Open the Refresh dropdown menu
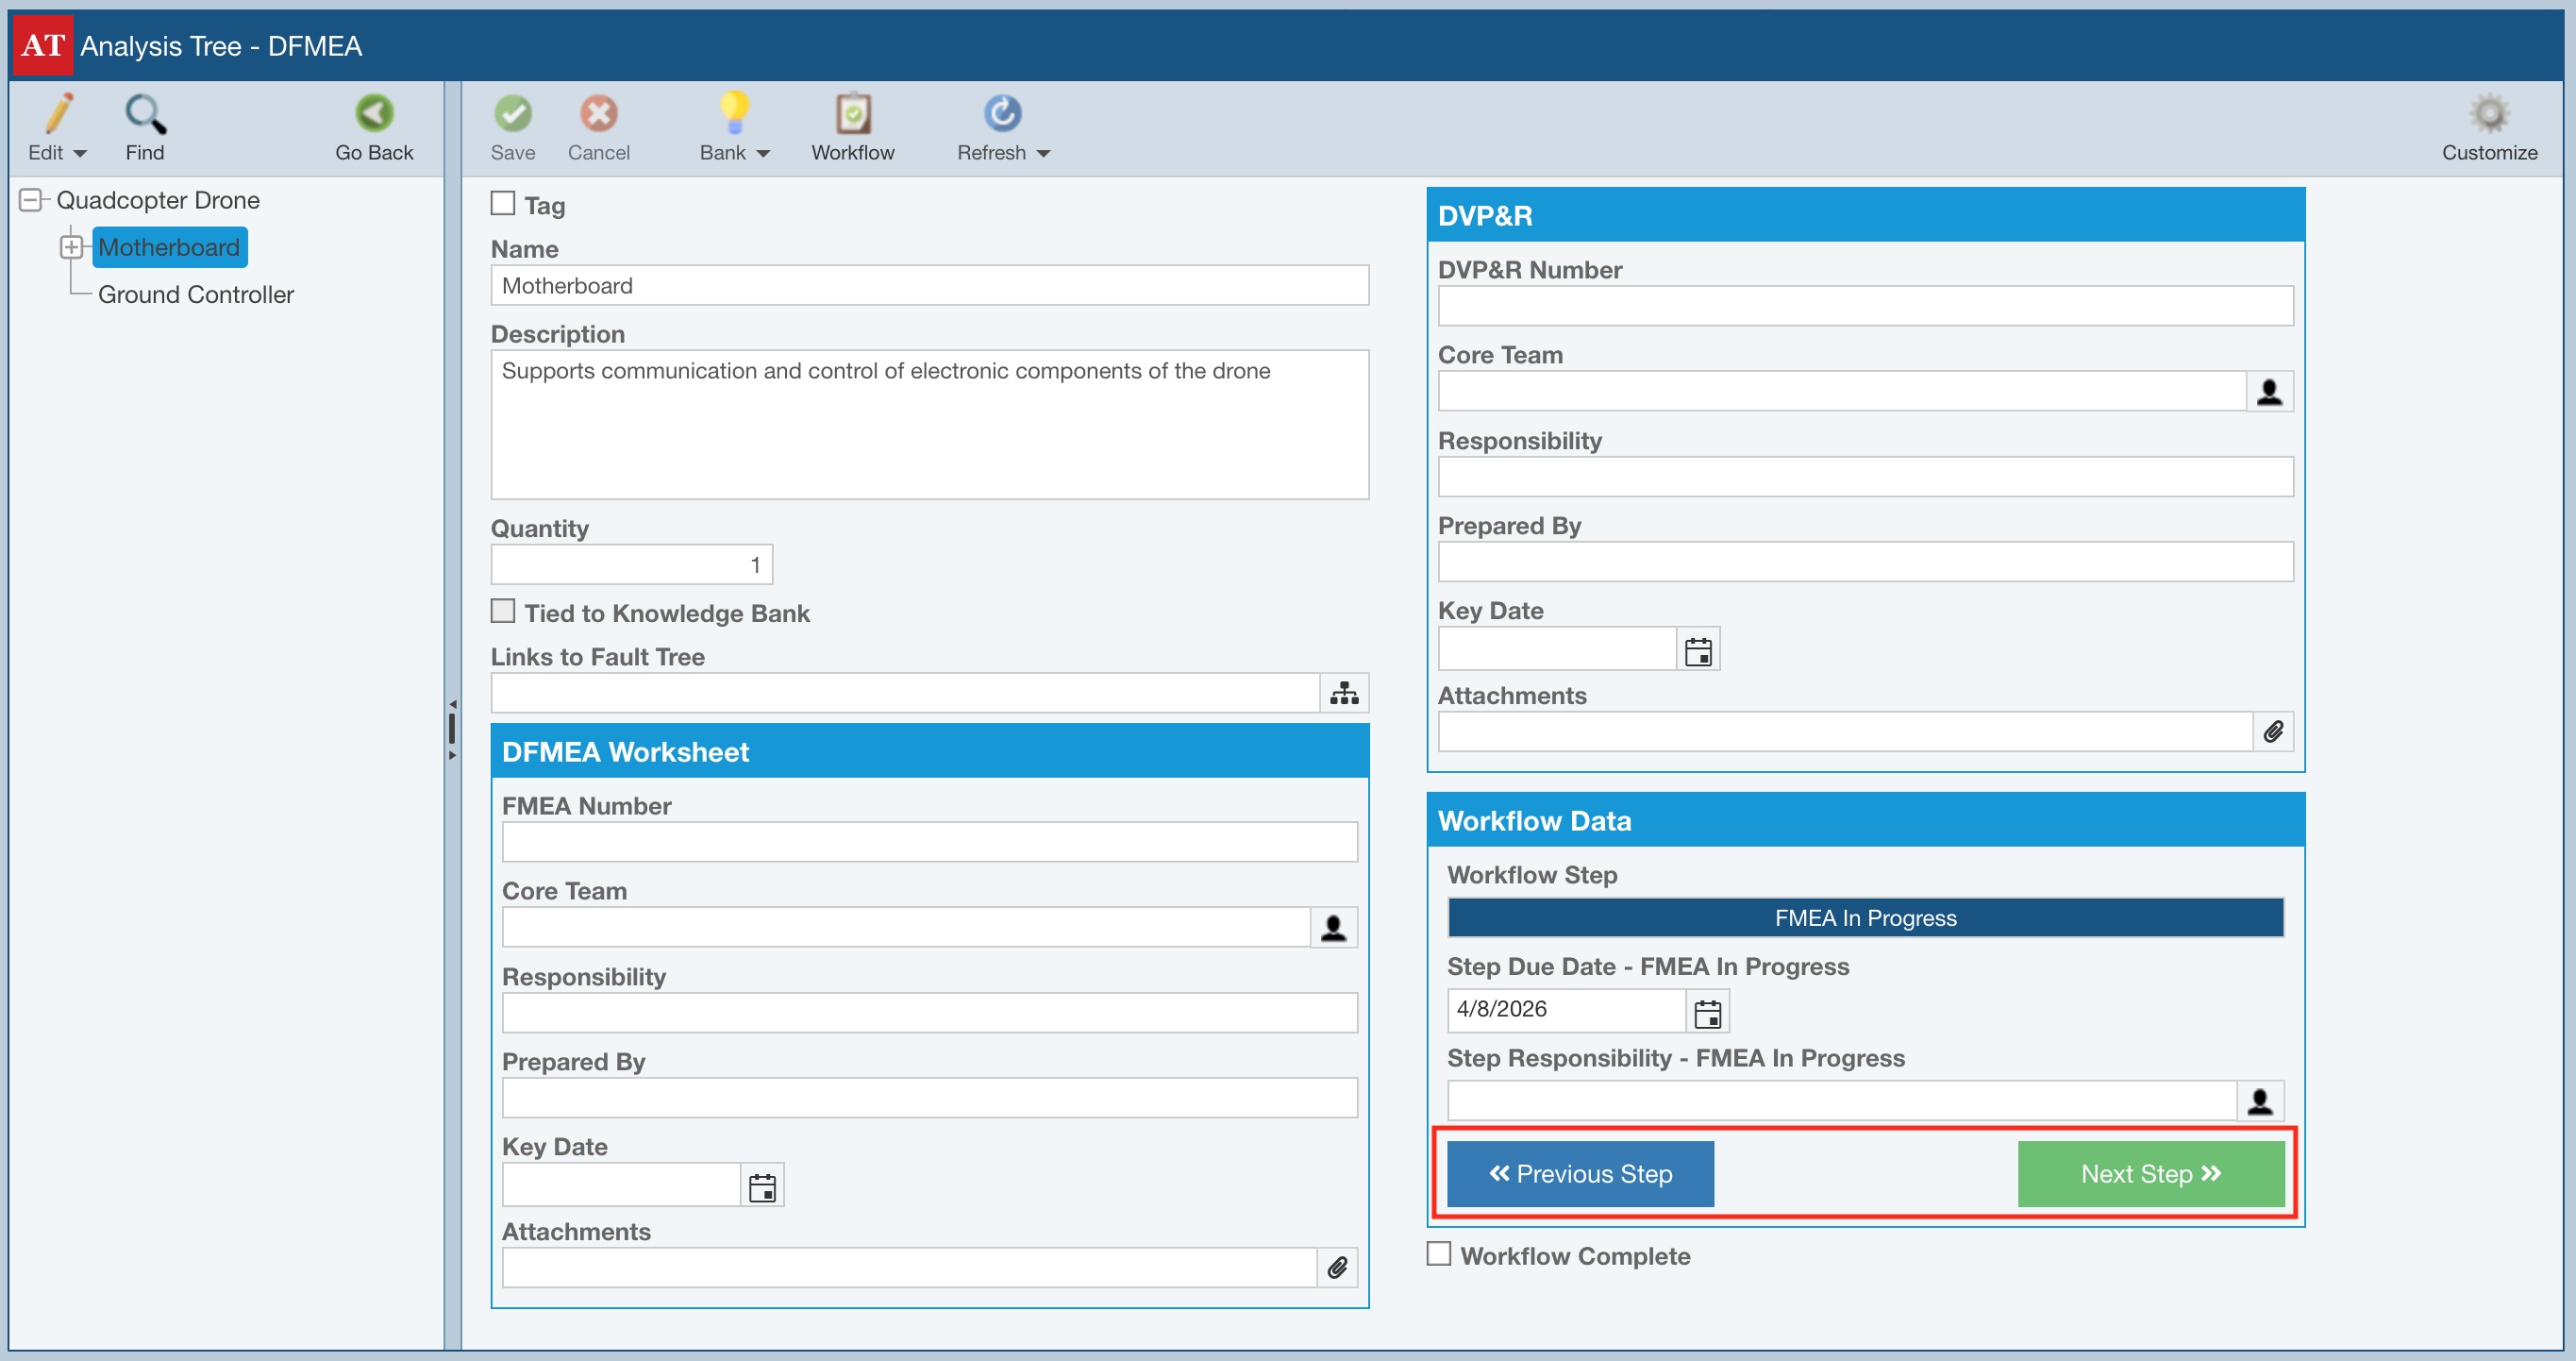Screen dimensions: 2576x1361 pyautogui.click(x=1043, y=154)
